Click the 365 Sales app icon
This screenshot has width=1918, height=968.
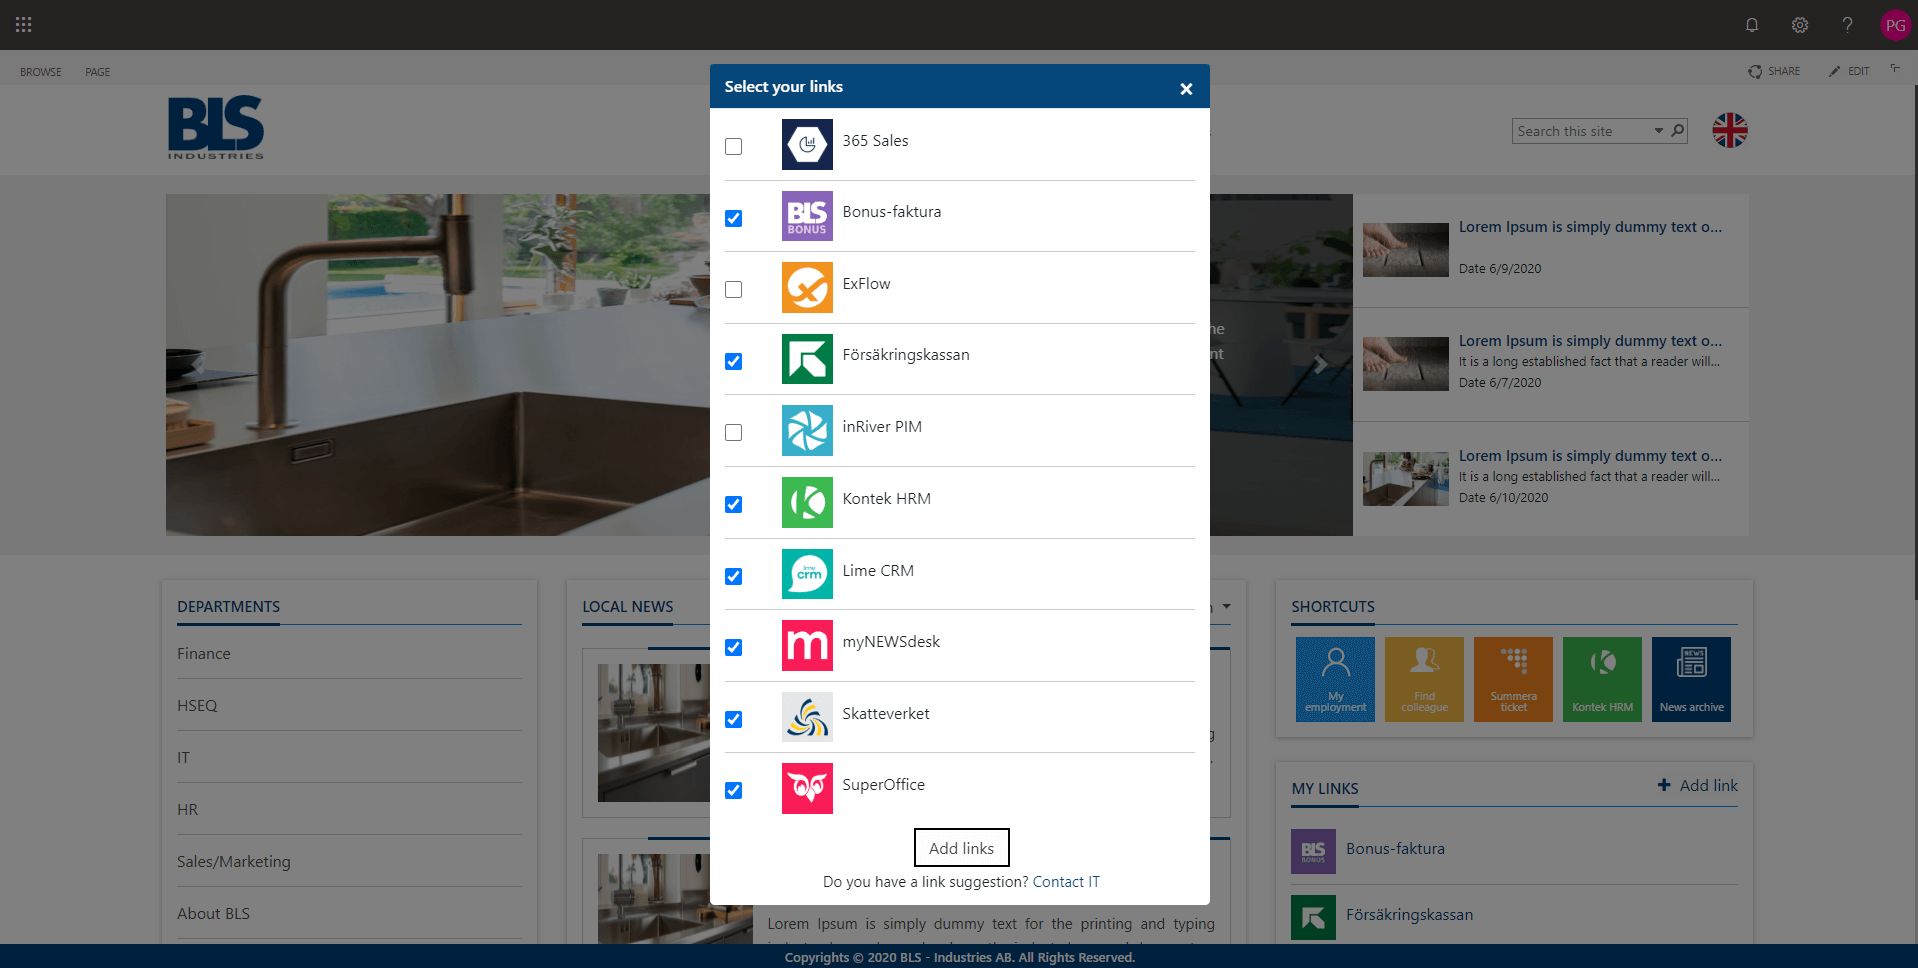point(807,145)
